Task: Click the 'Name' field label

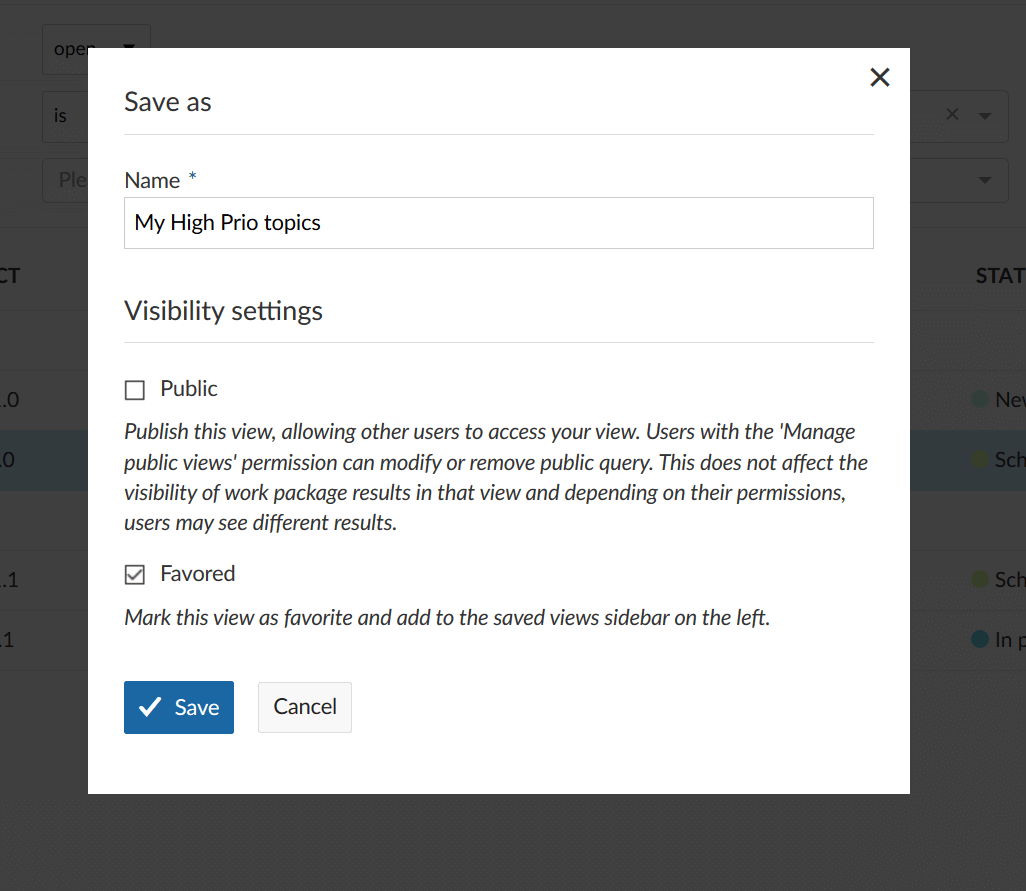Action: [x=152, y=181]
